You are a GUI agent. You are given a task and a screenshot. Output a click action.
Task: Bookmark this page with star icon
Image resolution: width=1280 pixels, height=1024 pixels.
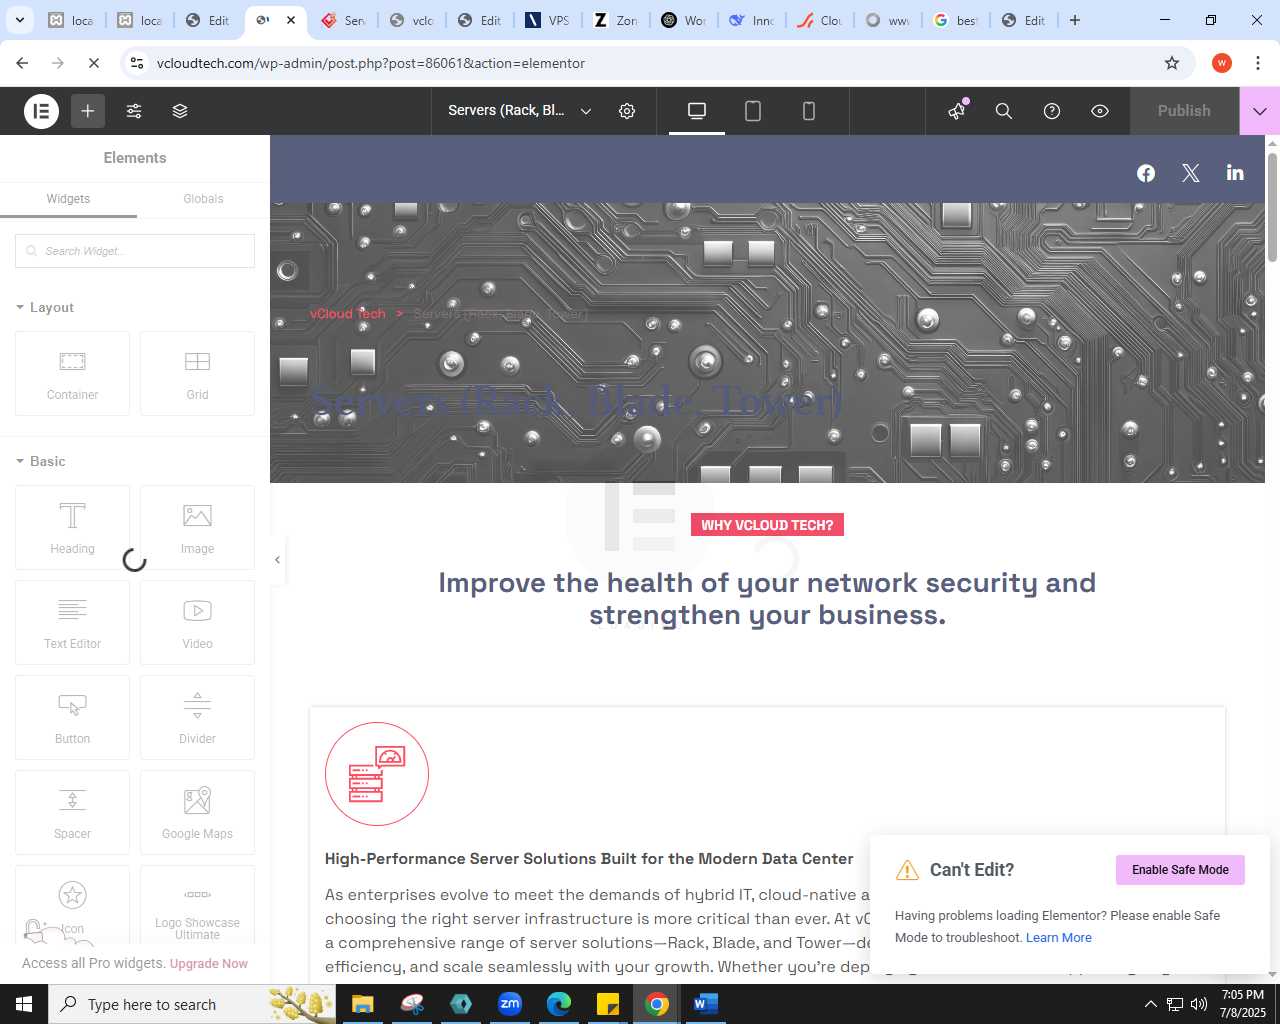pyautogui.click(x=1172, y=63)
